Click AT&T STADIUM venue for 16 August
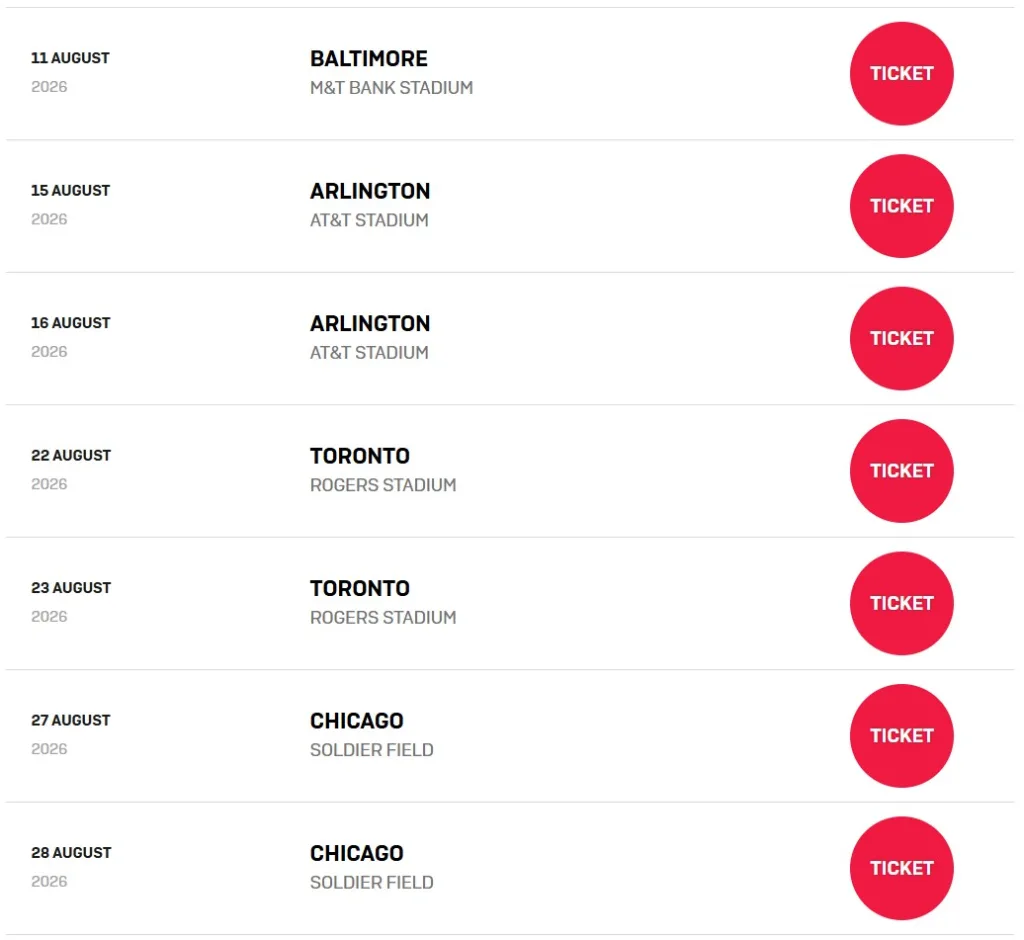1024x940 pixels. [x=369, y=352]
